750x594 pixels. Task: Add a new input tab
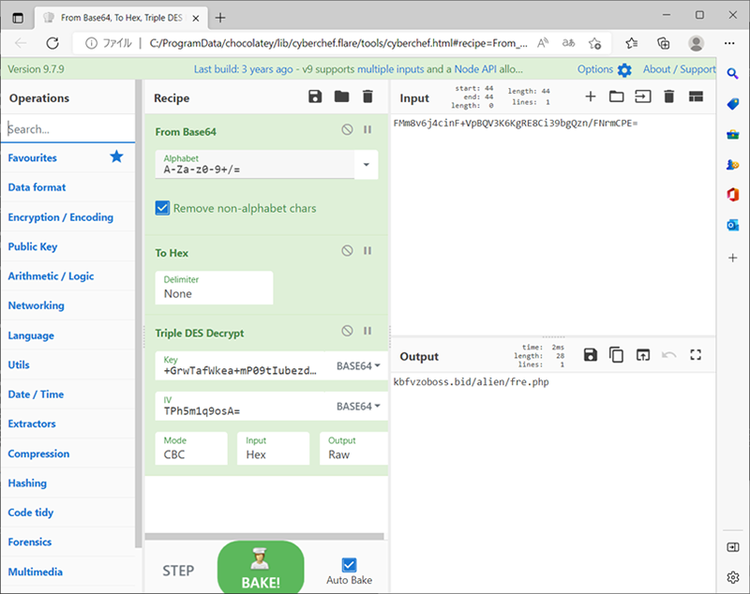(x=590, y=97)
